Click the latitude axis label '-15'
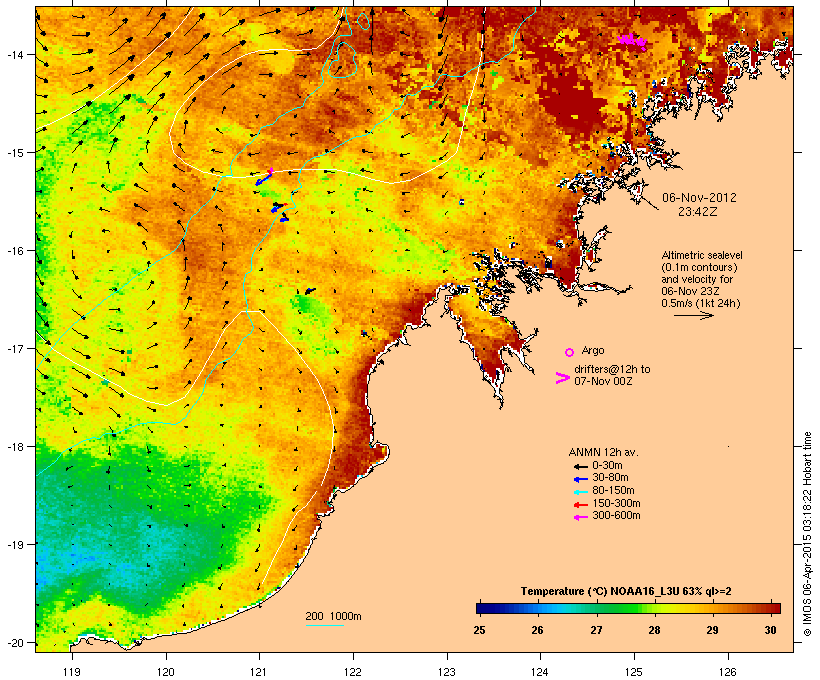The height and width of the screenshot is (680, 820). [14, 153]
